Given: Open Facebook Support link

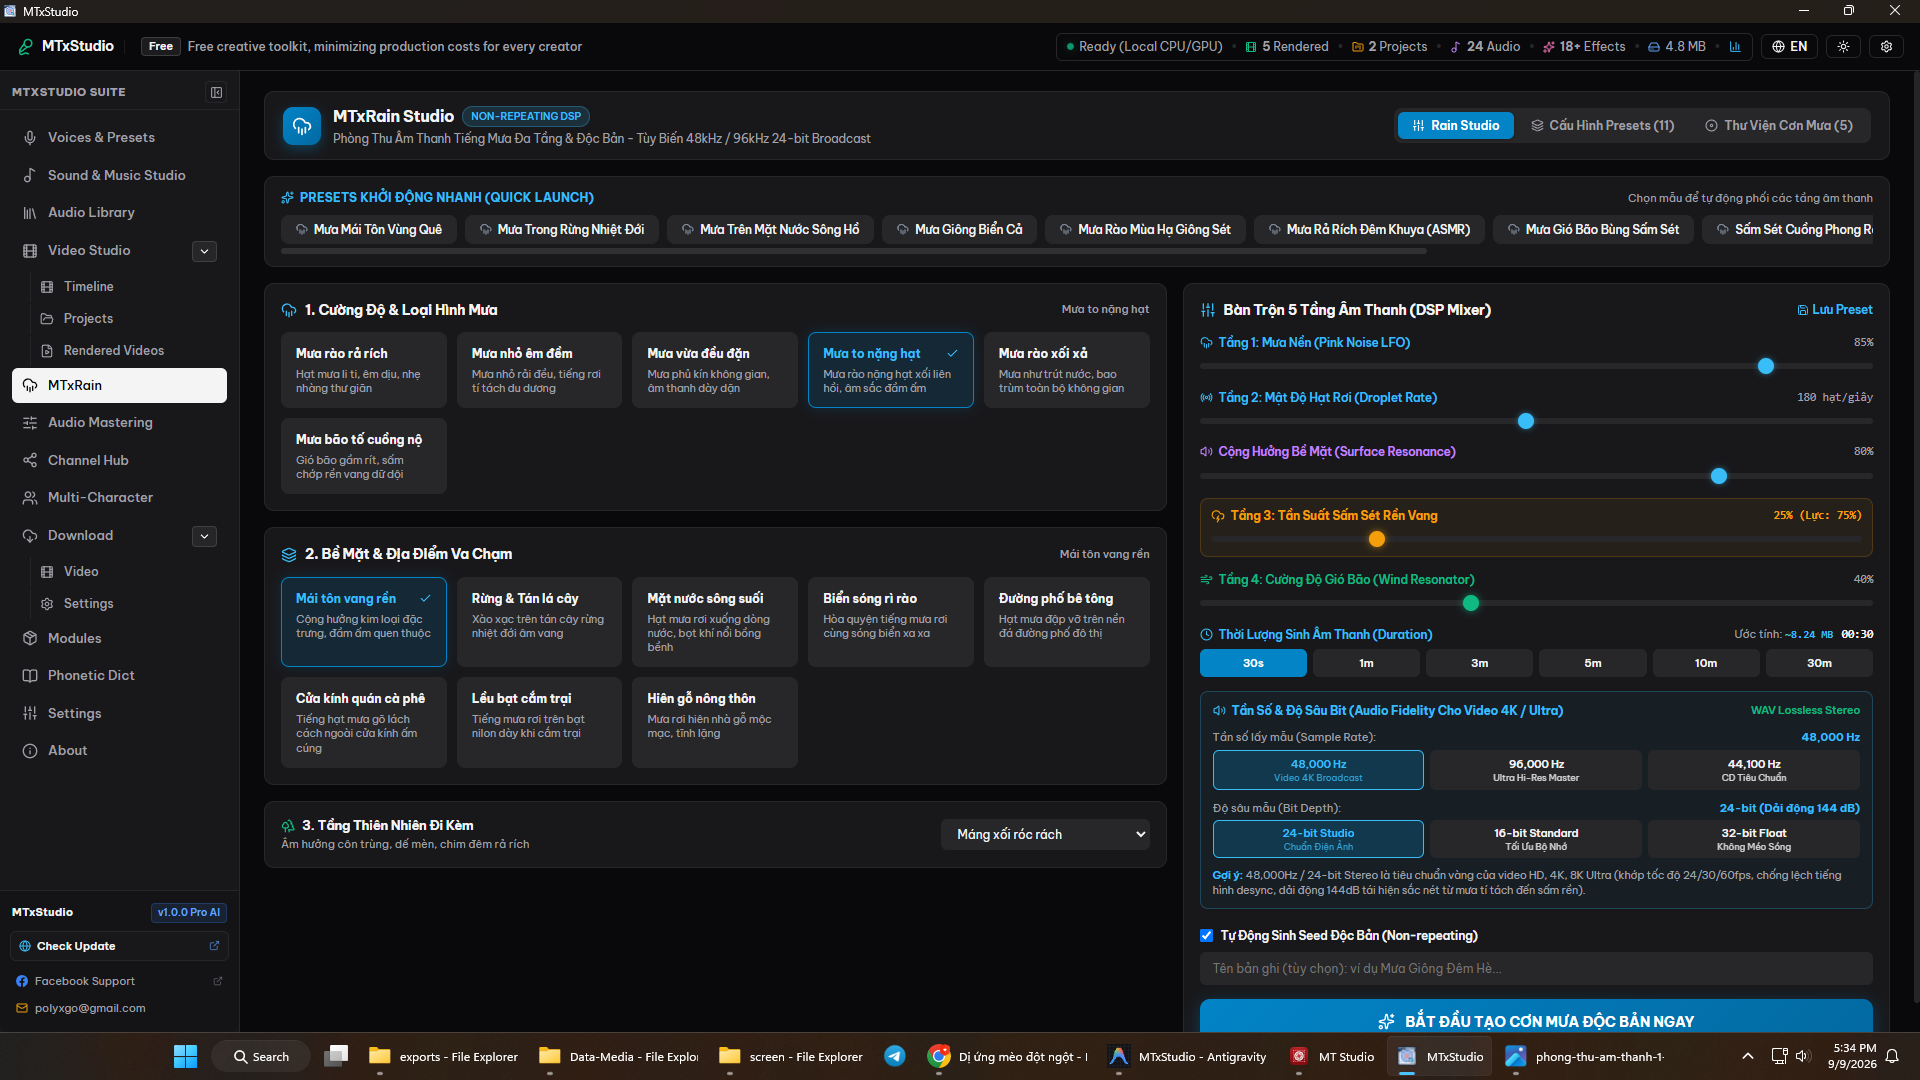Looking at the screenshot, I should 119,981.
